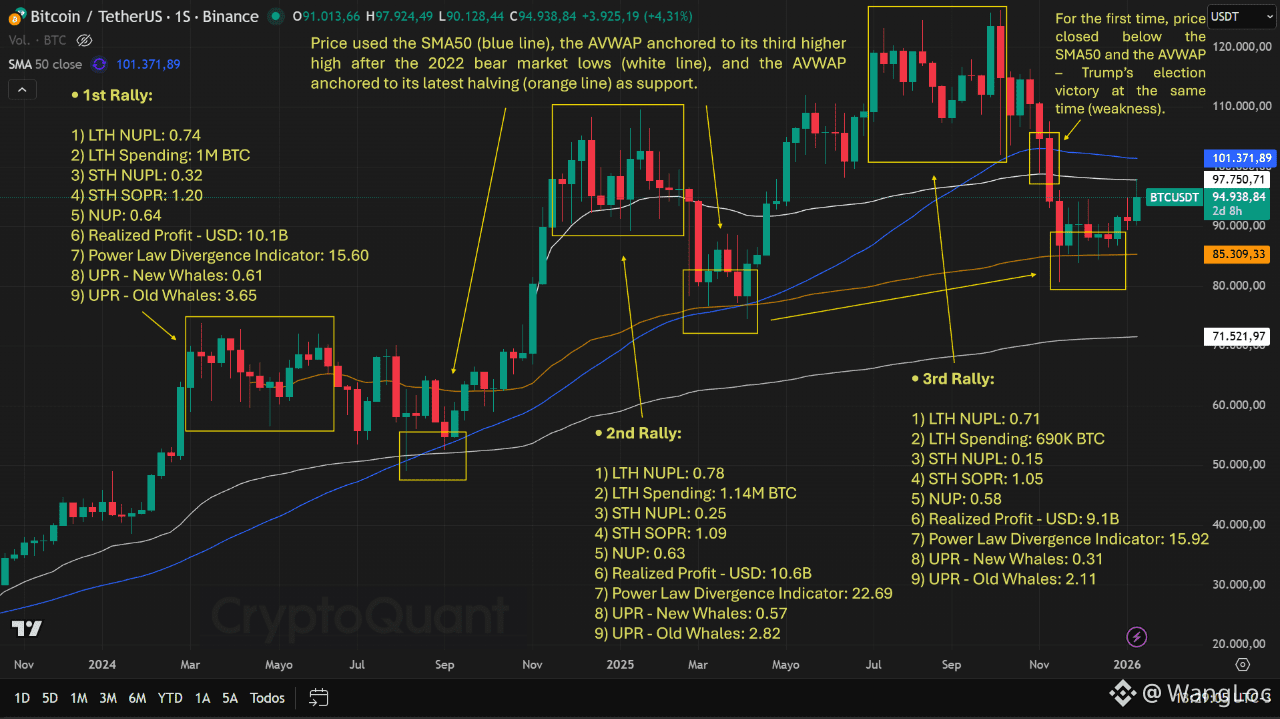Select the 5D time range
The image size is (1280, 719).
pyautogui.click(x=50, y=698)
